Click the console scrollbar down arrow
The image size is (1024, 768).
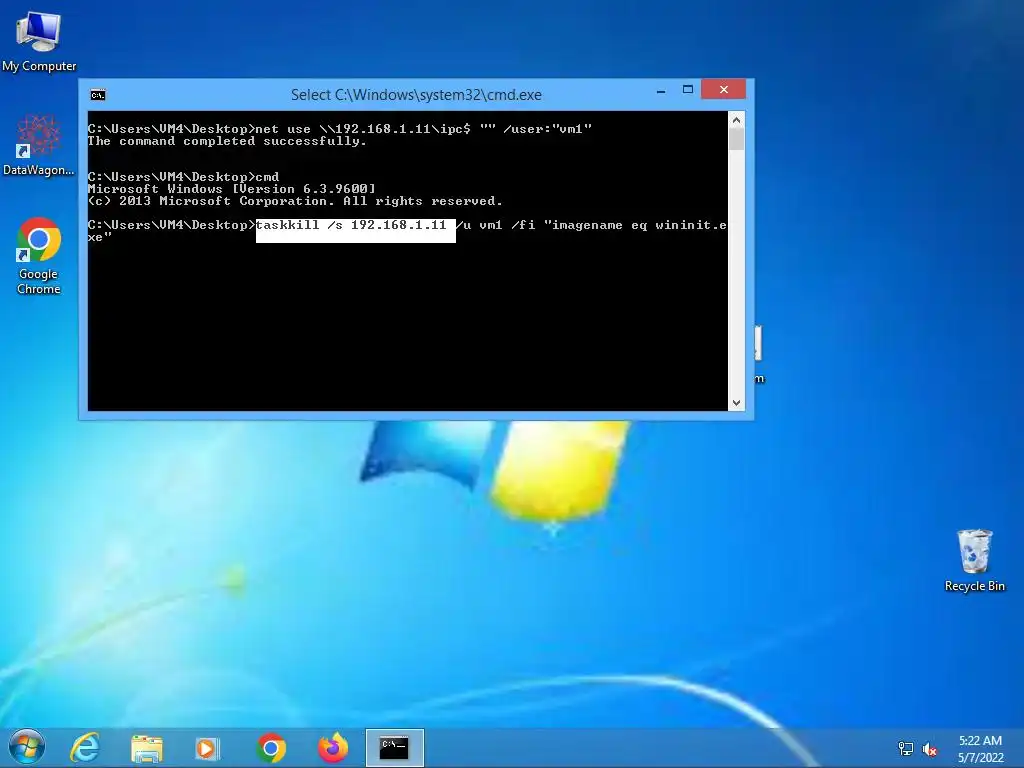tap(736, 403)
